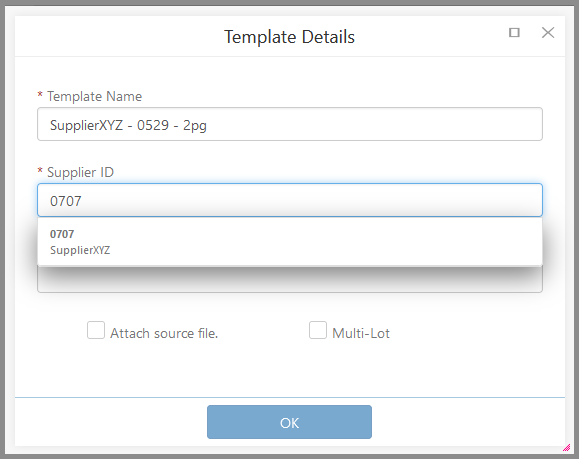Enable the Attach source file checkbox
Viewport: 579px width, 459px height.
[x=96, y=330]
